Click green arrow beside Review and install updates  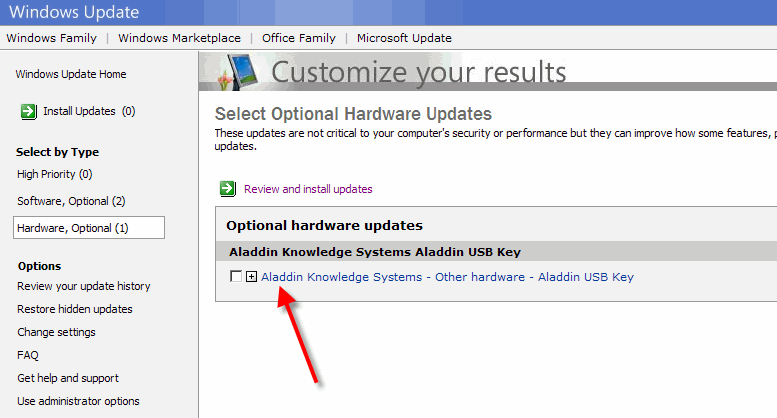pos(228,189)
